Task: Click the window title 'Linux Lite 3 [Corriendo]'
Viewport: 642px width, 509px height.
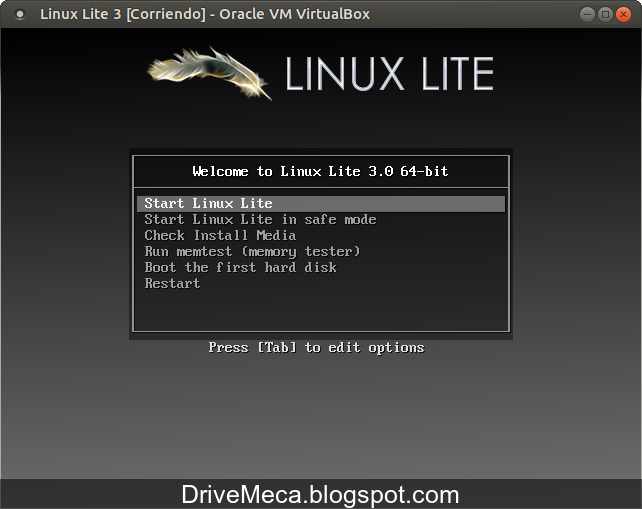Action: [x=123, y=14]
